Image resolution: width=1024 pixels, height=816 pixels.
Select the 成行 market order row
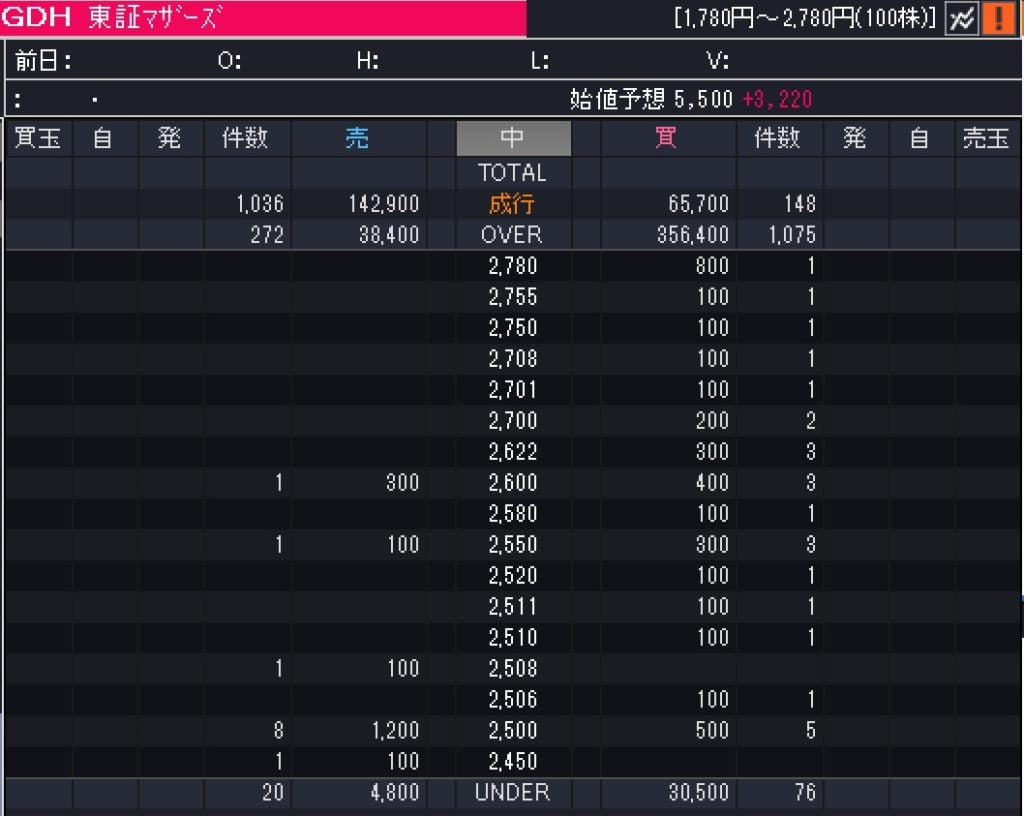[512, 204]
